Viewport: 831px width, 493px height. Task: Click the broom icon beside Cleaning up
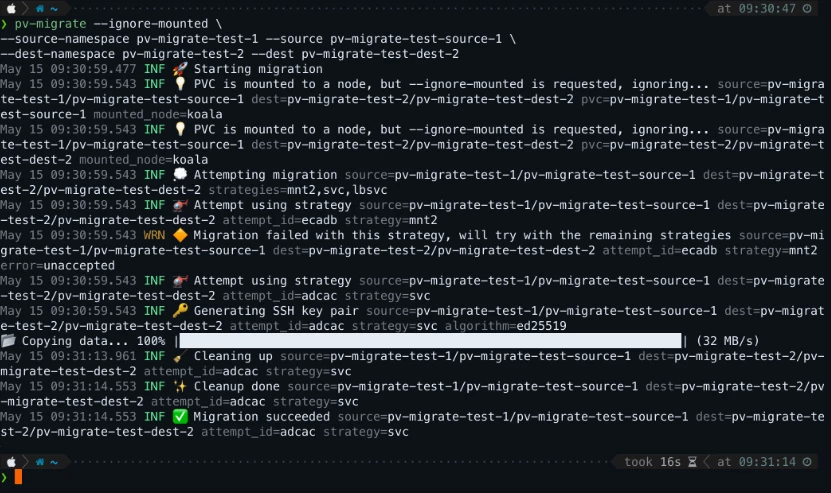(180, 356)
